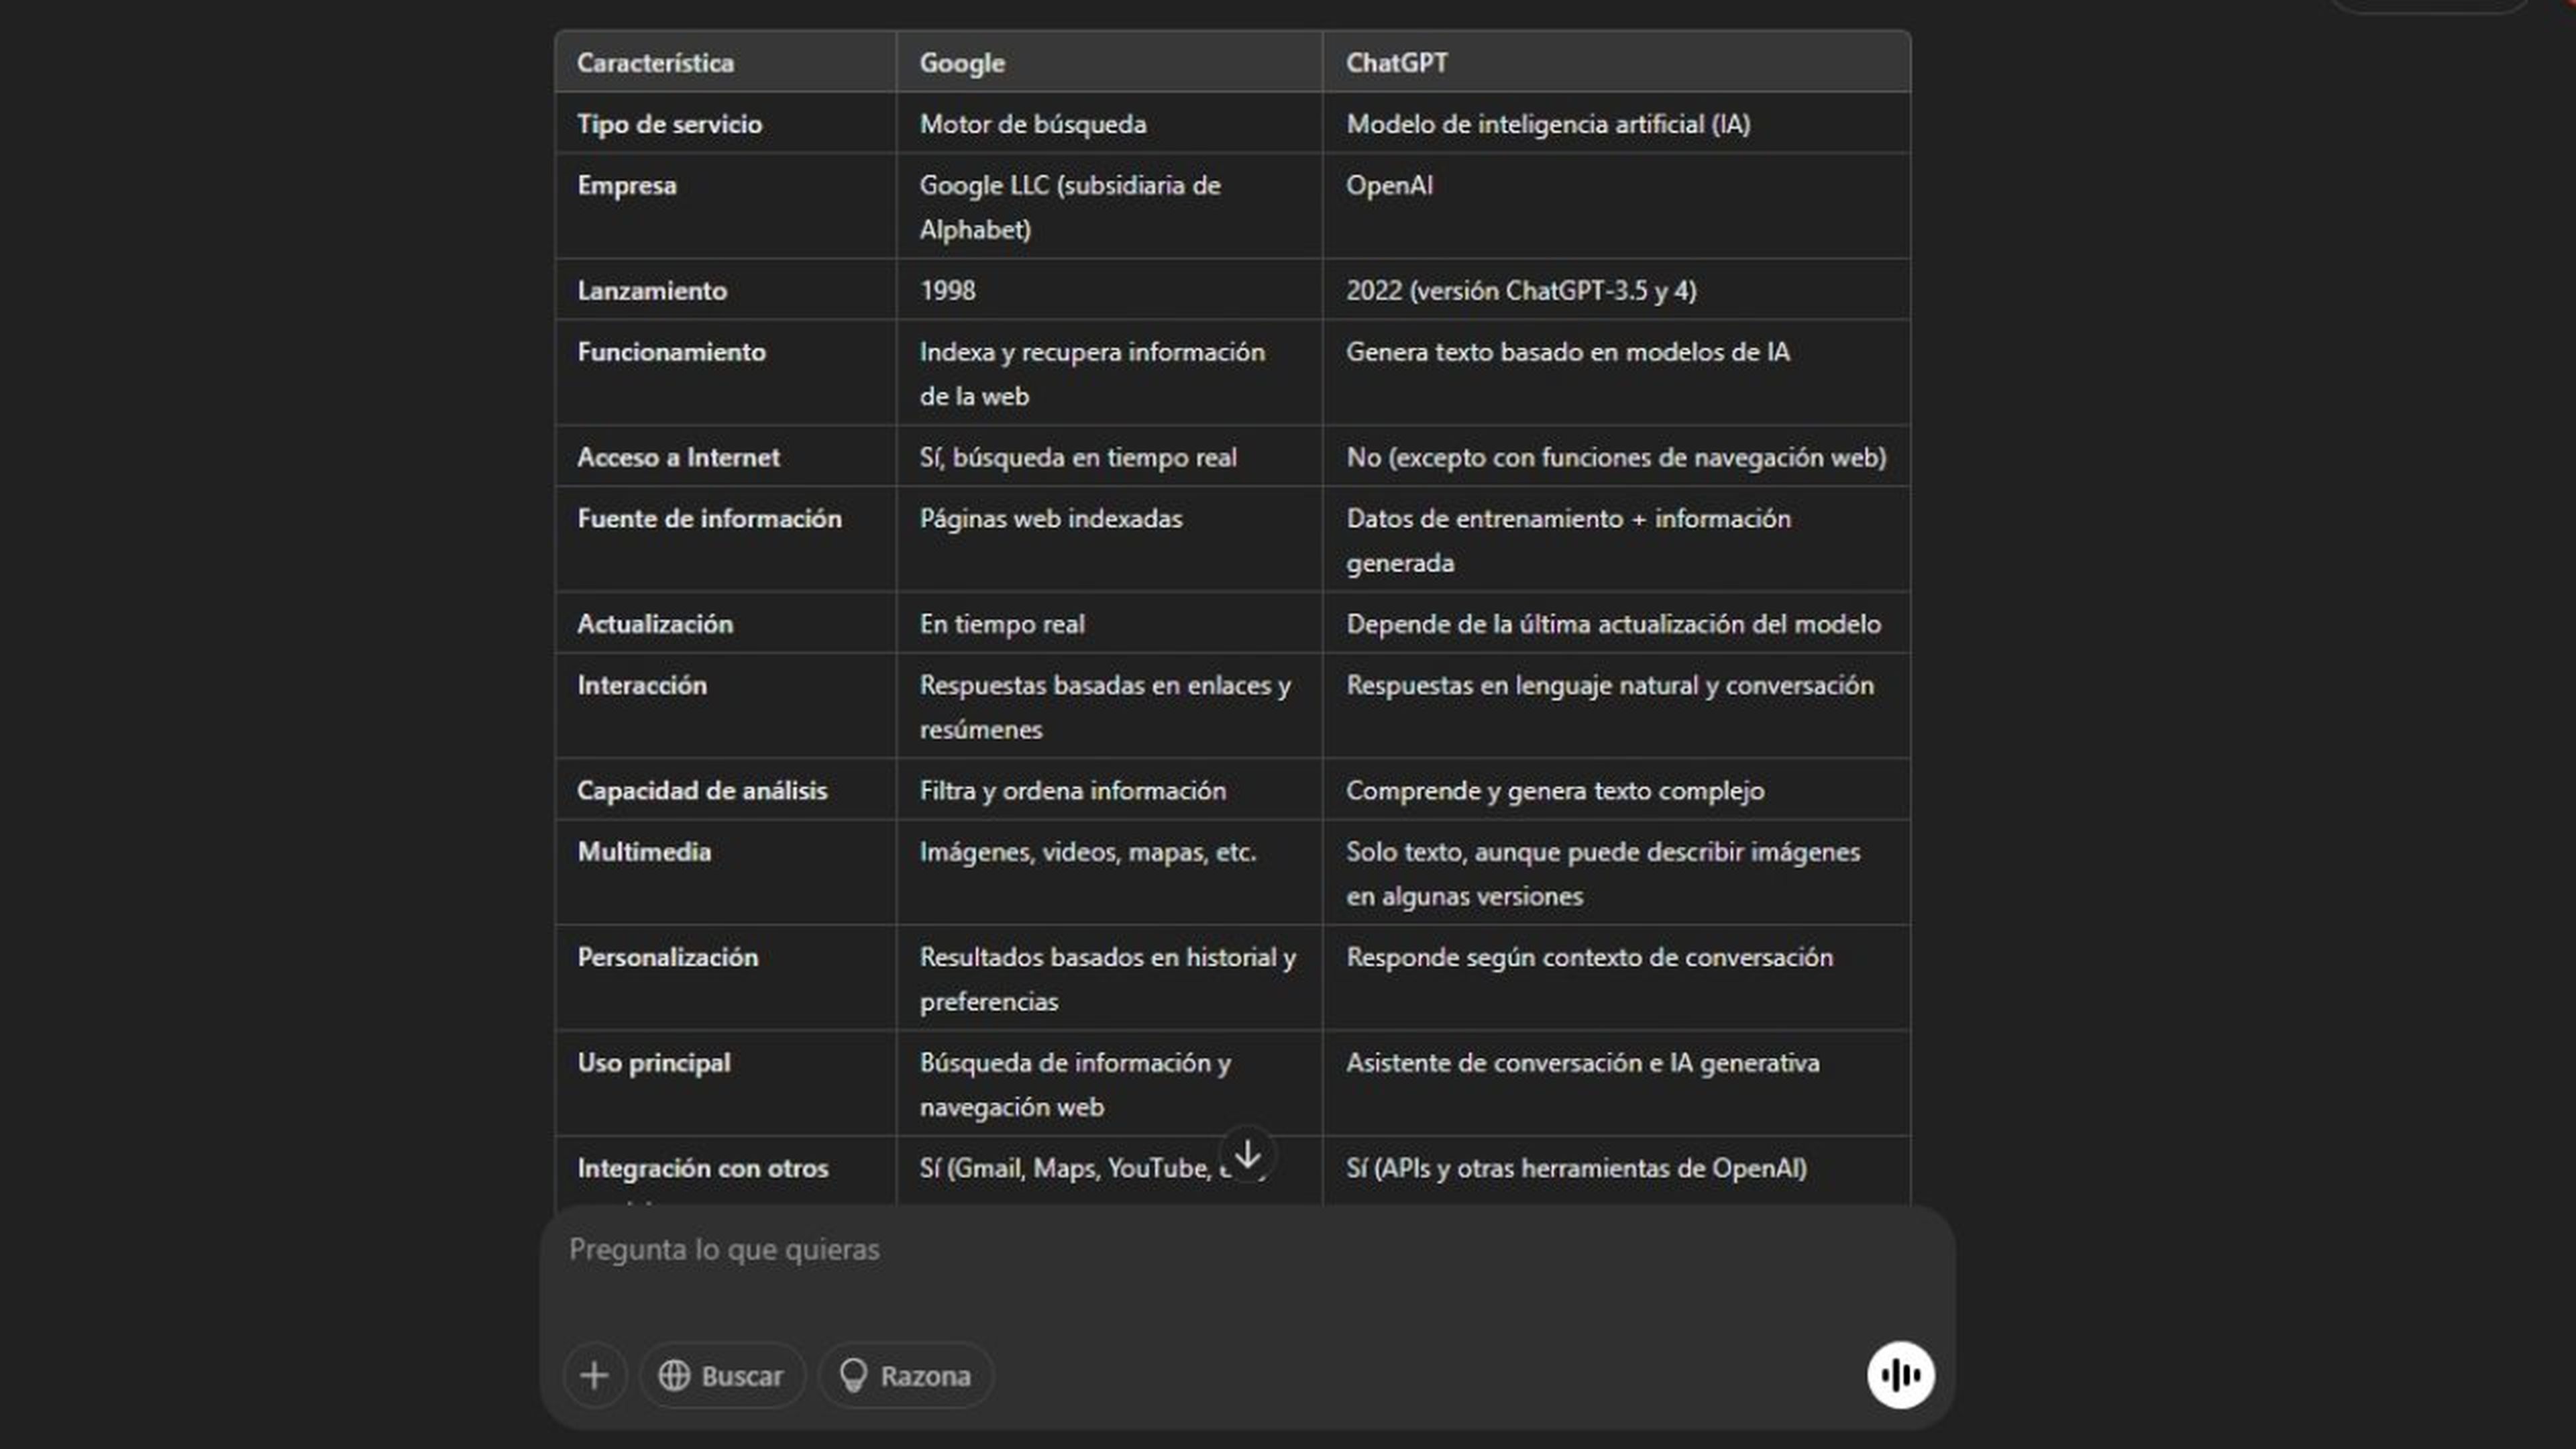Click the 'Acceso a Internet' row label
Viewport: 2576px width, 1449px height.
678,458
